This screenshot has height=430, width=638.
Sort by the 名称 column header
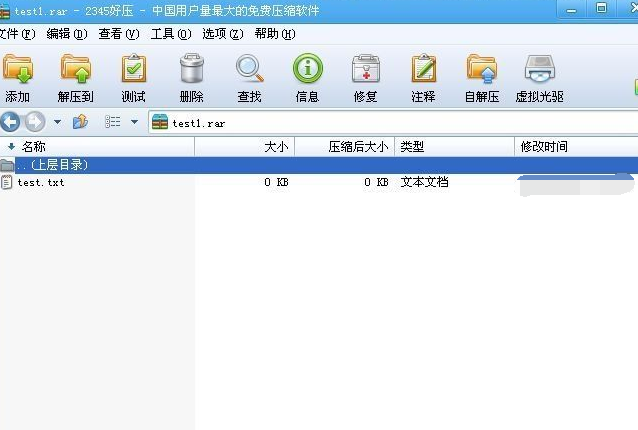point(97,146)
